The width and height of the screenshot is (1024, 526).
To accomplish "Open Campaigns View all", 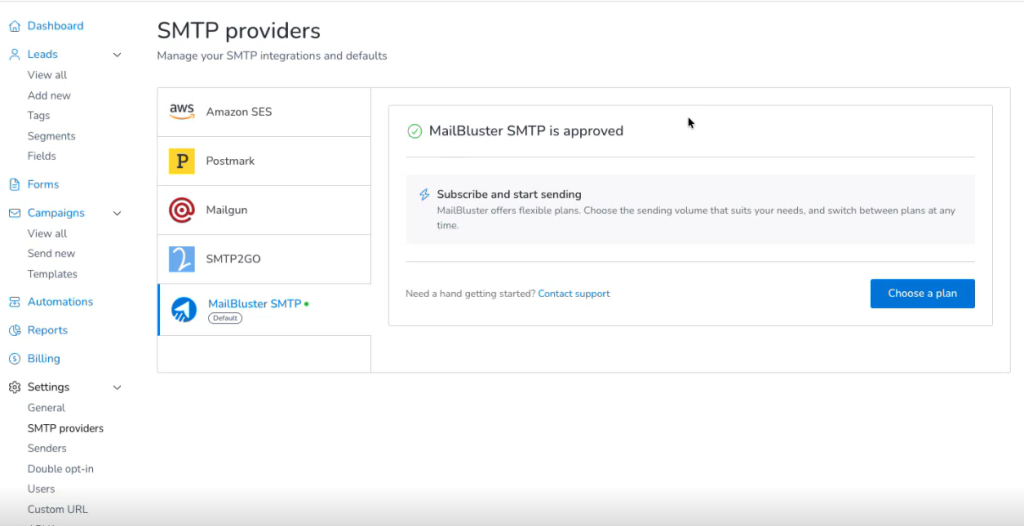I will [47, 233].
